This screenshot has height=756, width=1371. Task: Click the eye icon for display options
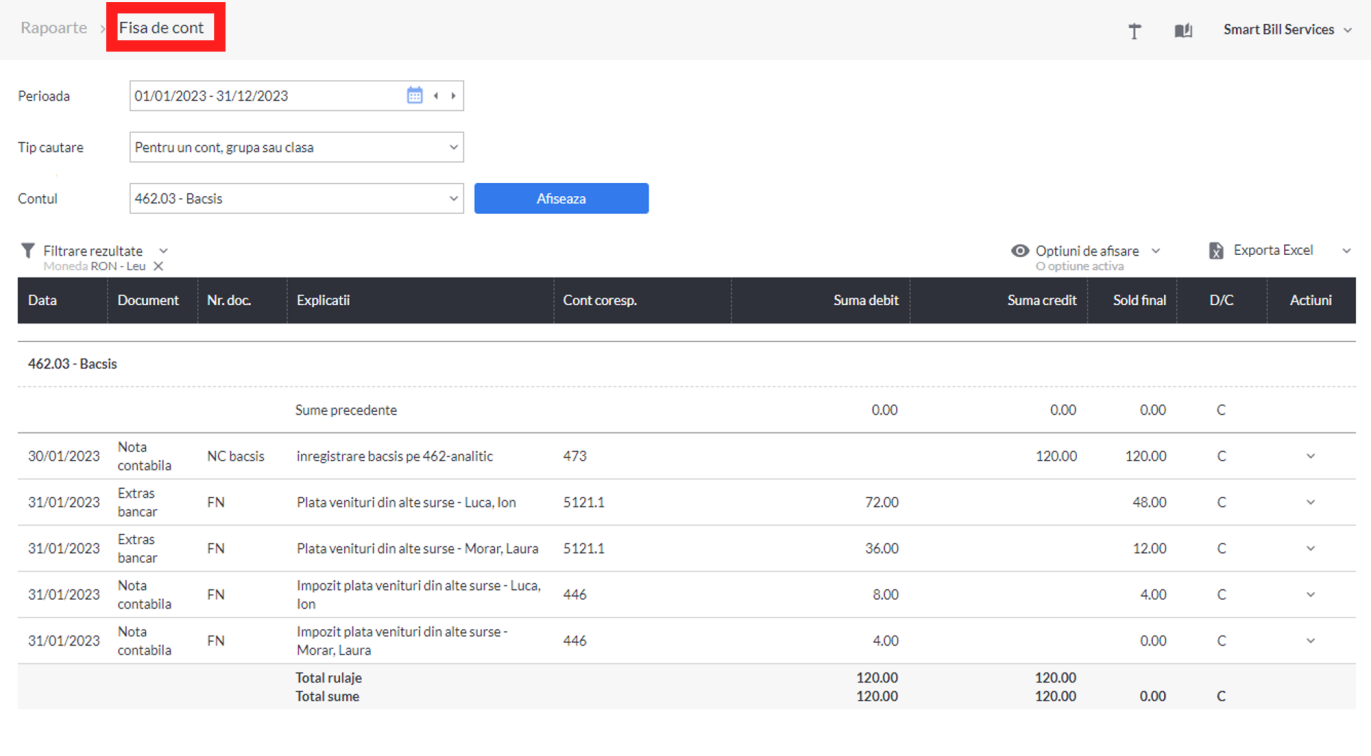(1020, 251)
